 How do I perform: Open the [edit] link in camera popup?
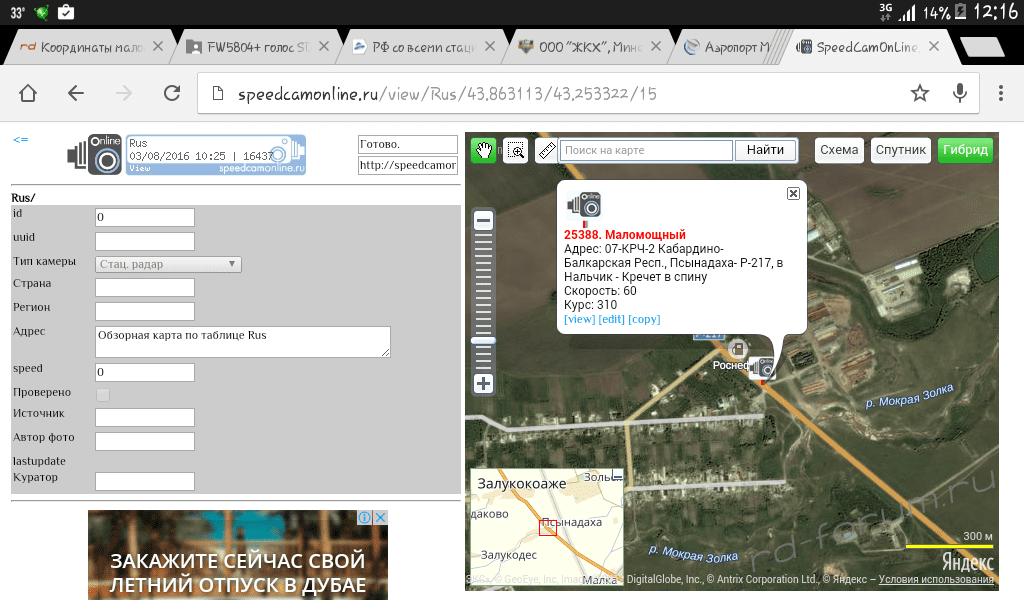(611, 319)
